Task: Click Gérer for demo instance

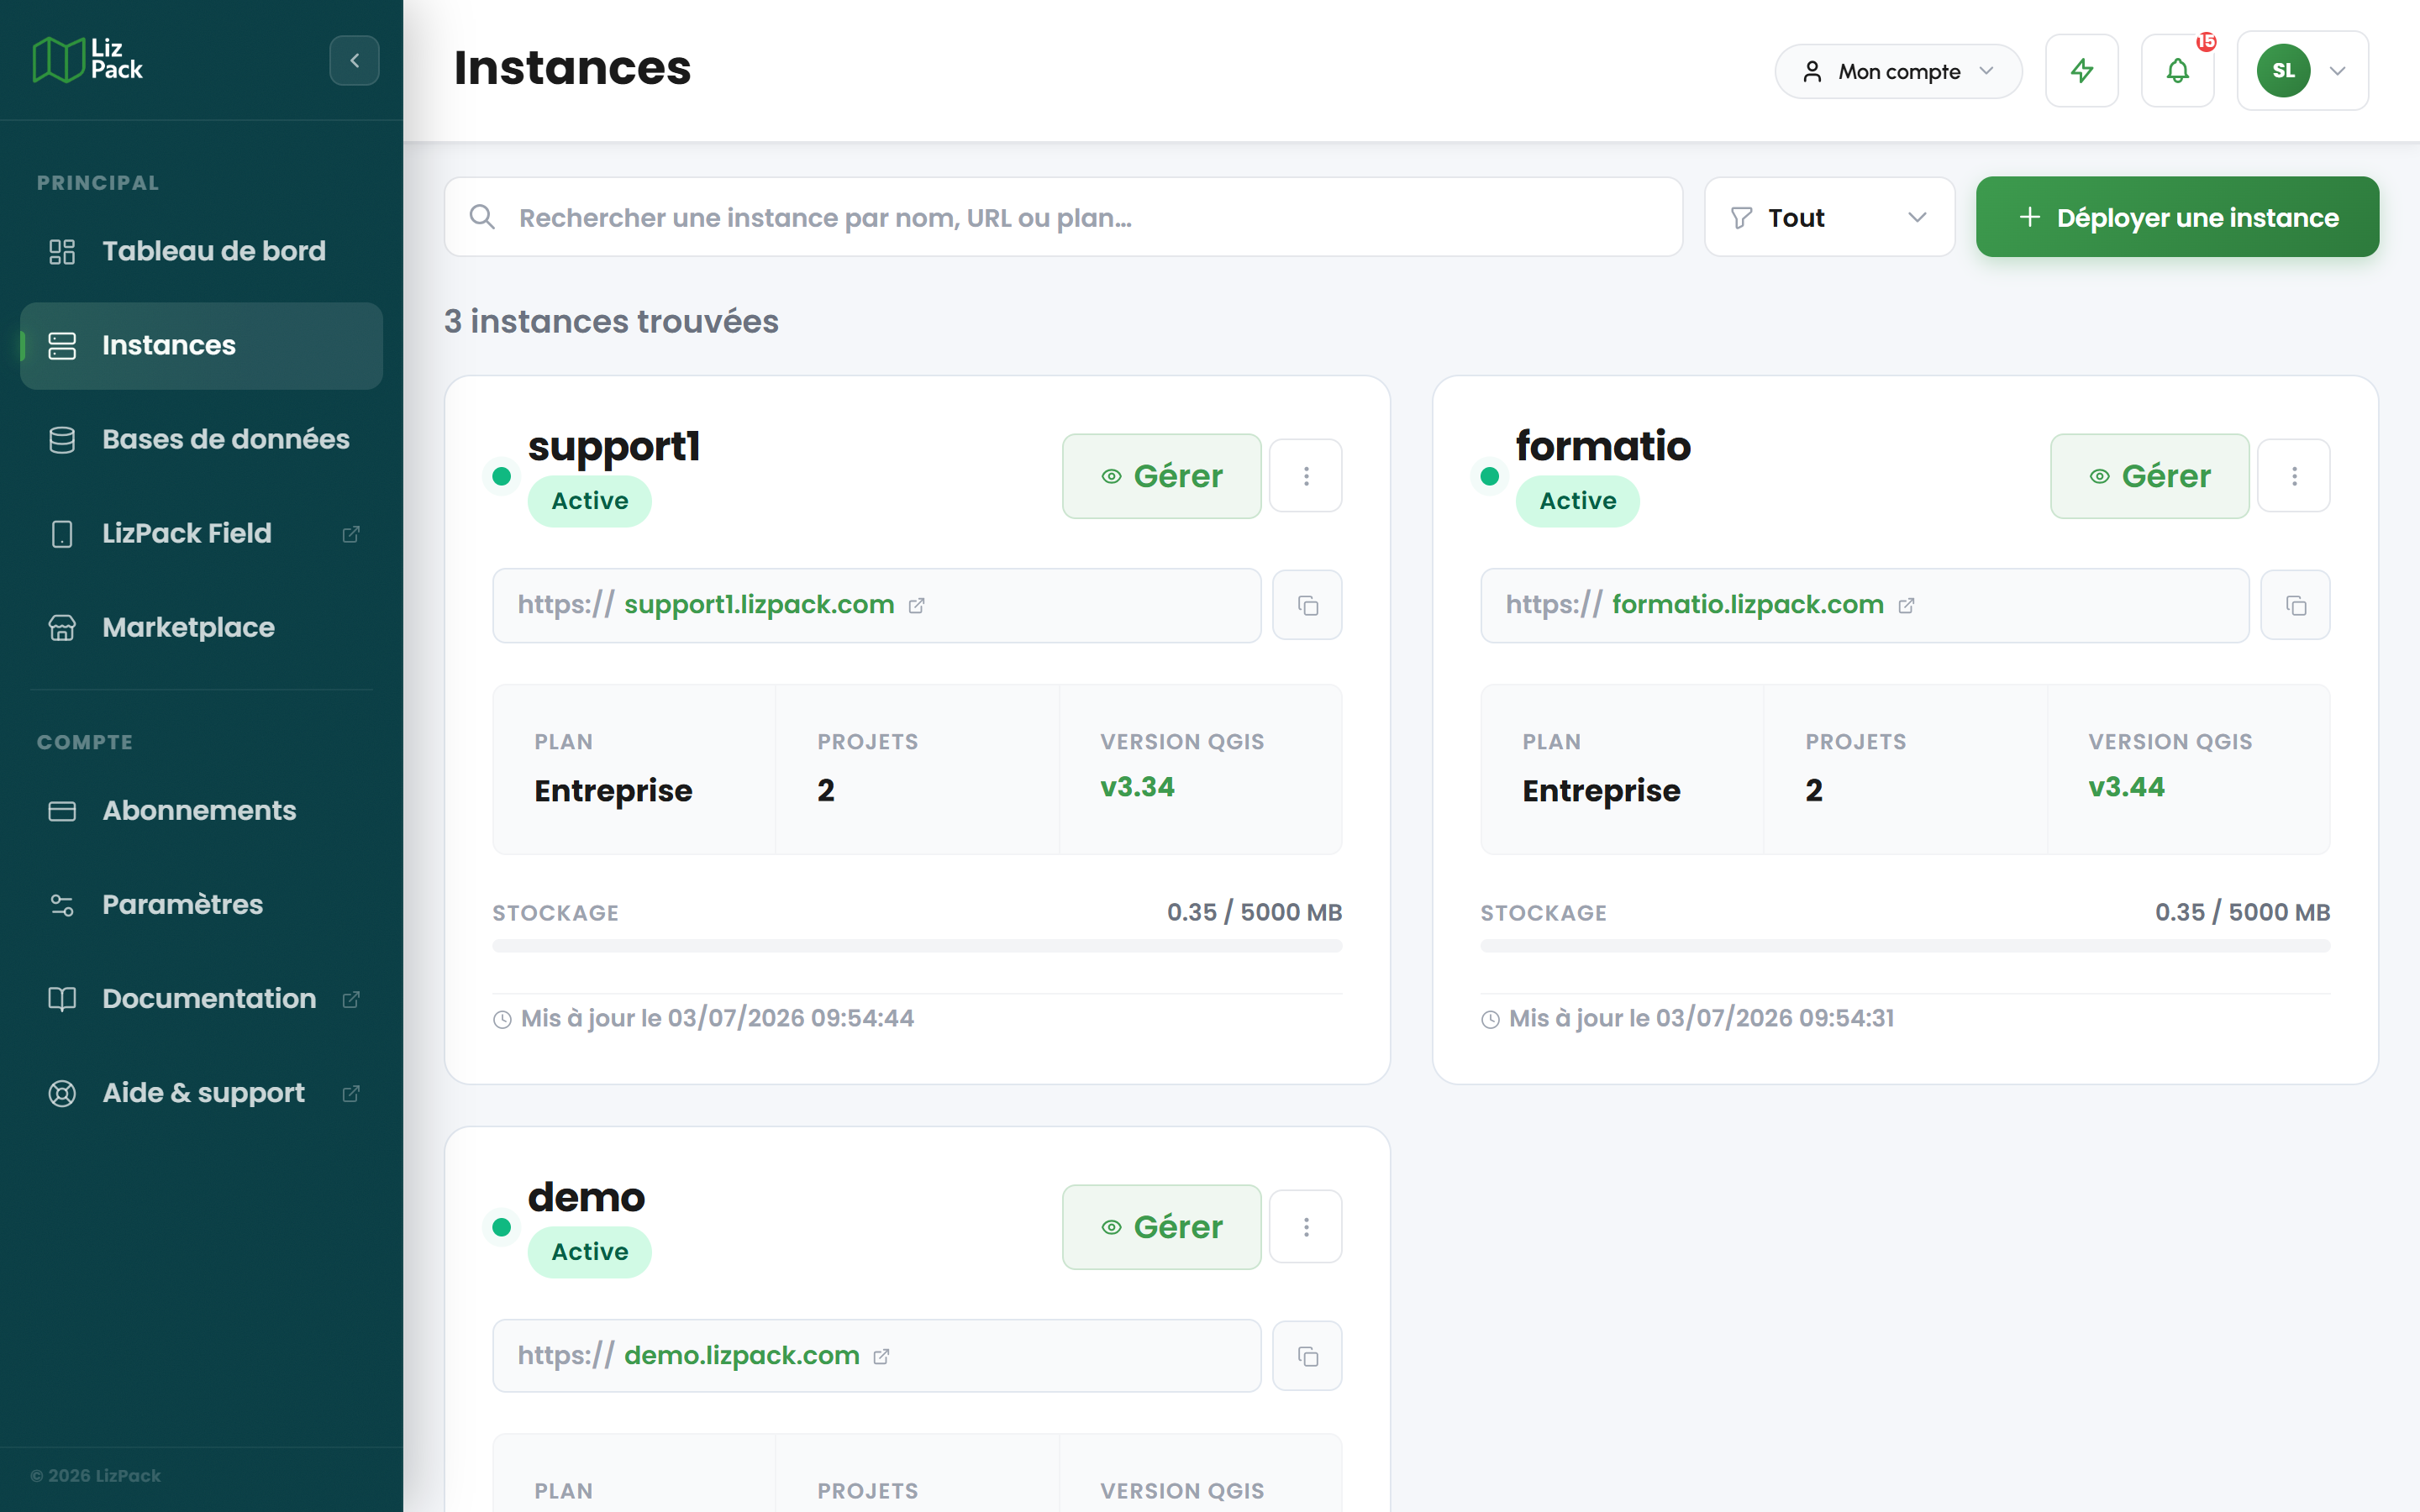Action: click(x=1161, y=1227)
